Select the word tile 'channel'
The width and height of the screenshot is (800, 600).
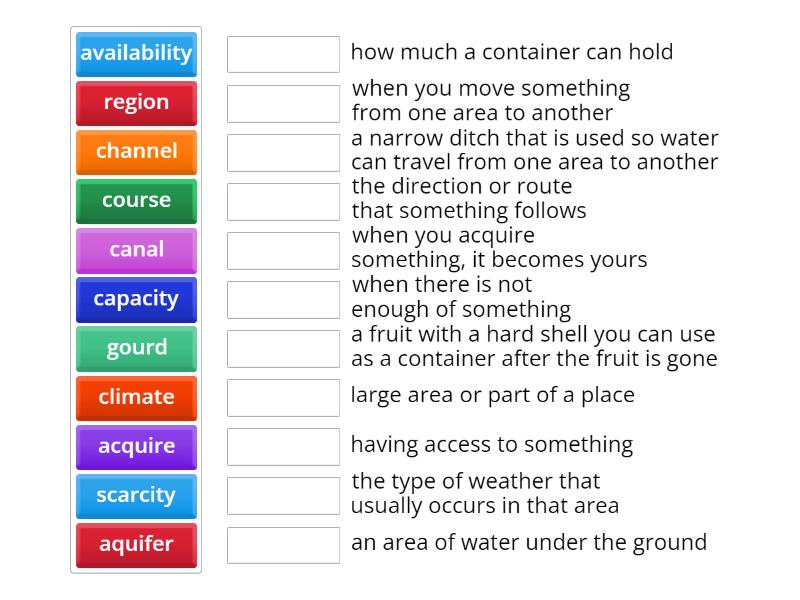click(136, 152)
